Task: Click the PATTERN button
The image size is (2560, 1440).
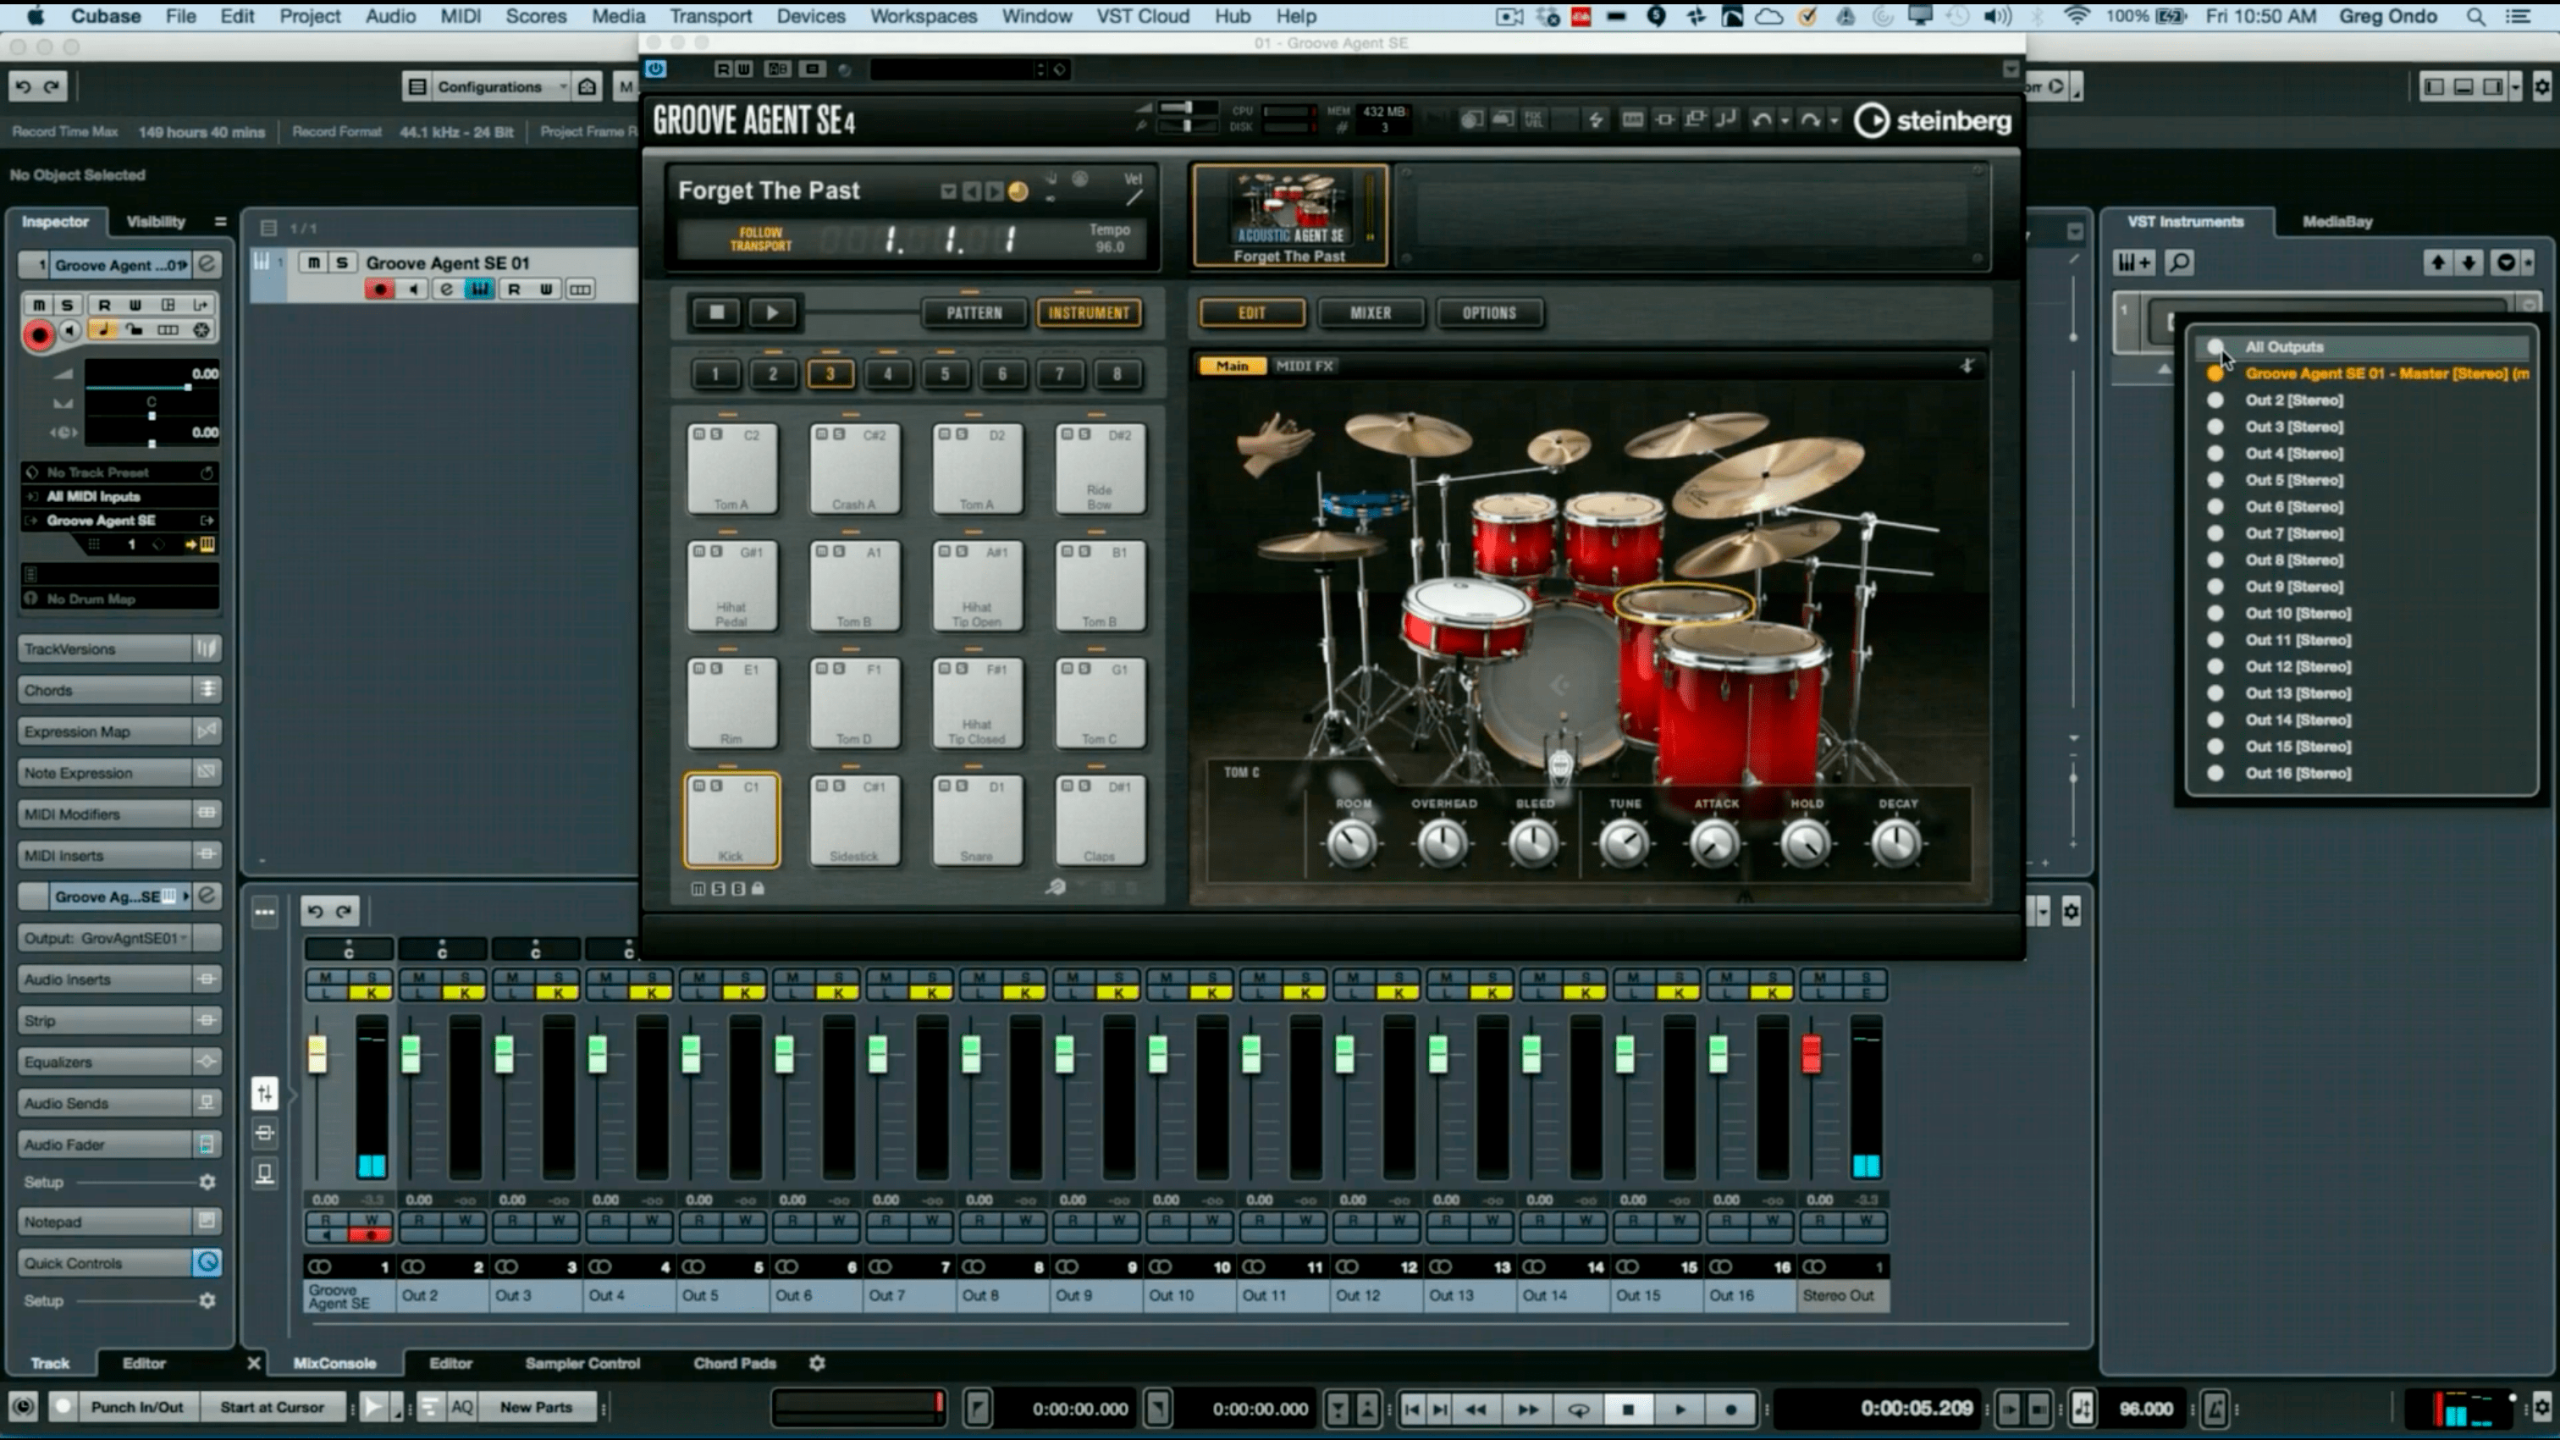Action: [x=974, y=313]
